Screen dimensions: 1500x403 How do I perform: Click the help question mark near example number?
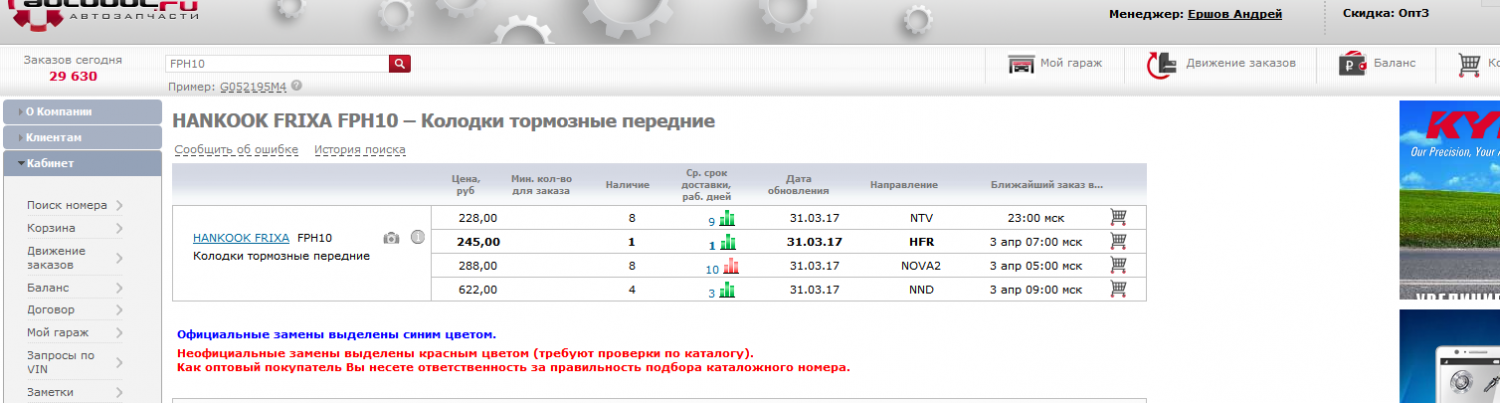tap(297, 86)
